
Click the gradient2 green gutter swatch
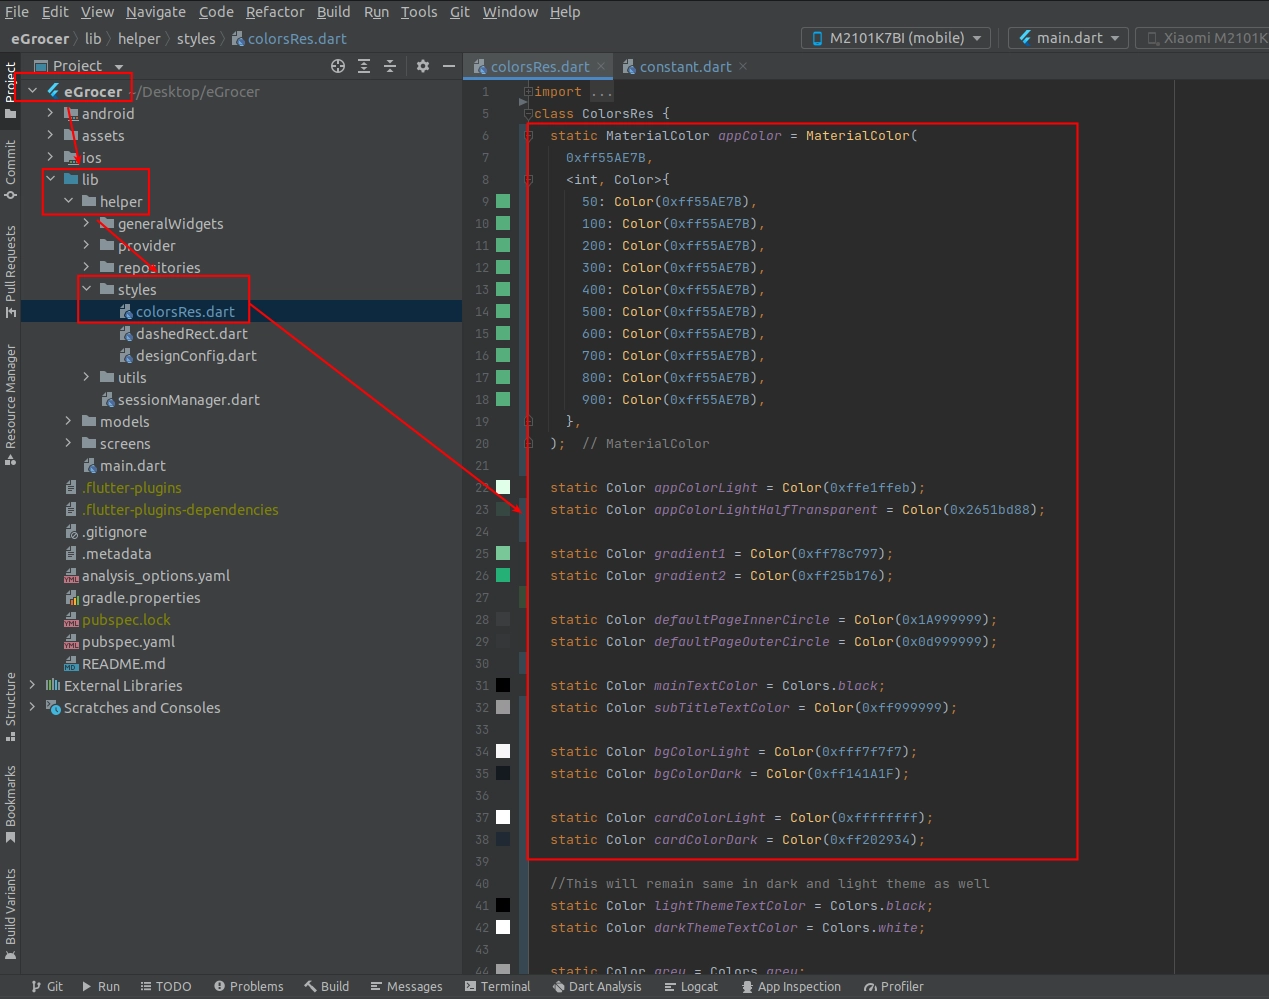click(503, 575)
